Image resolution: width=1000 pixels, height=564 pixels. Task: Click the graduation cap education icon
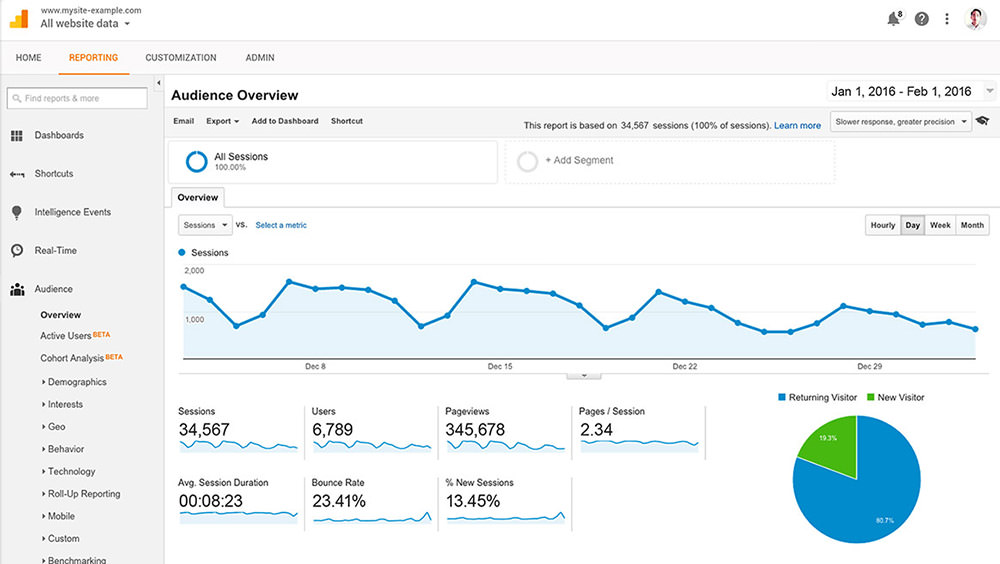pyautogui.click(x=982, y=121)
